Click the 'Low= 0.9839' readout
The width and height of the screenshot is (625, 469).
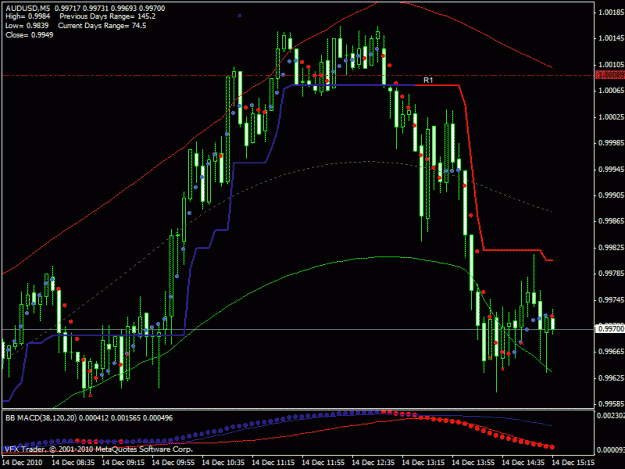[x=27, y=26]
